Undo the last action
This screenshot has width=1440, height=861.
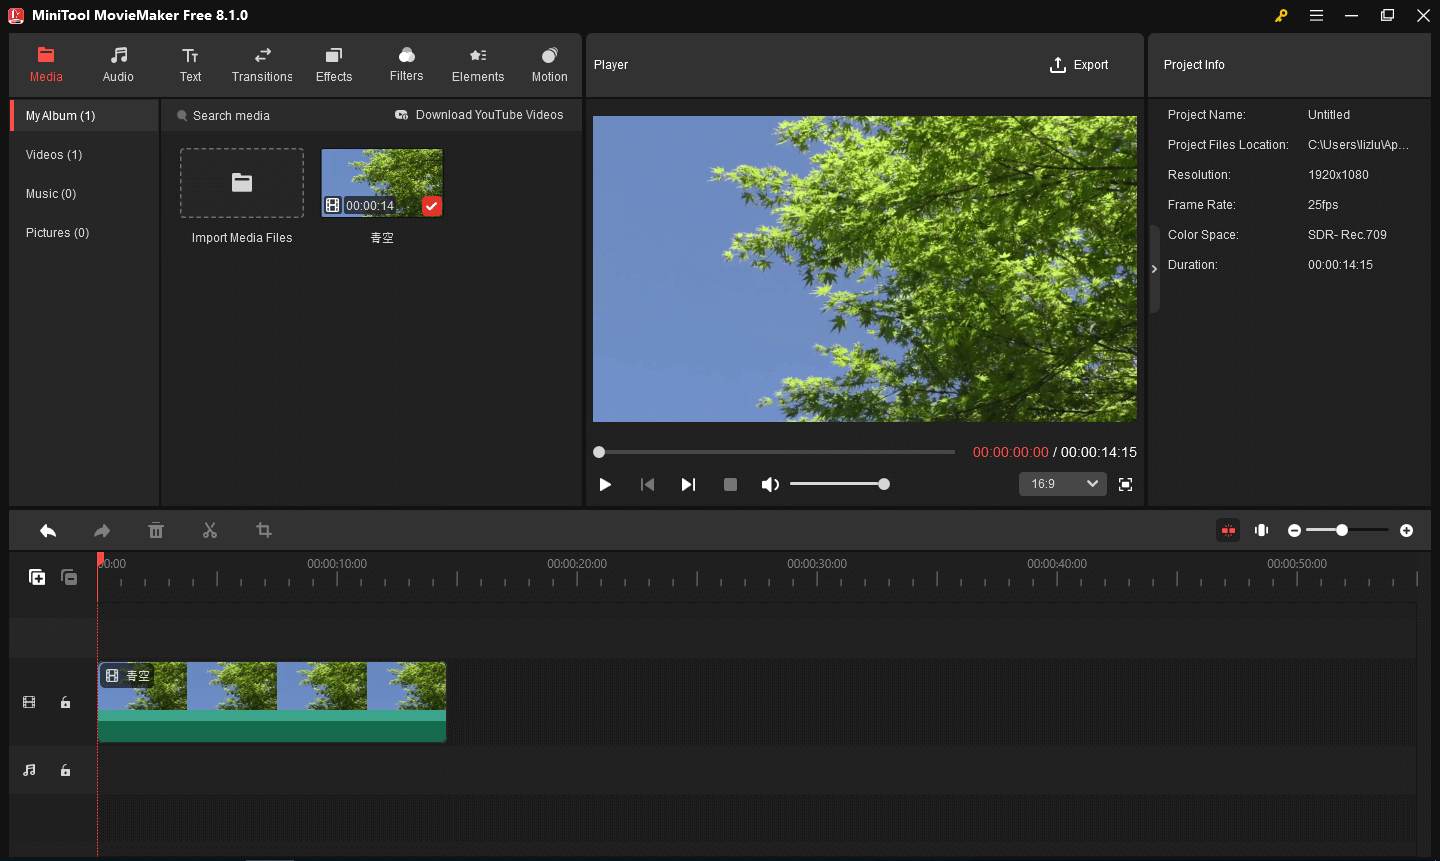pos(48,531)
